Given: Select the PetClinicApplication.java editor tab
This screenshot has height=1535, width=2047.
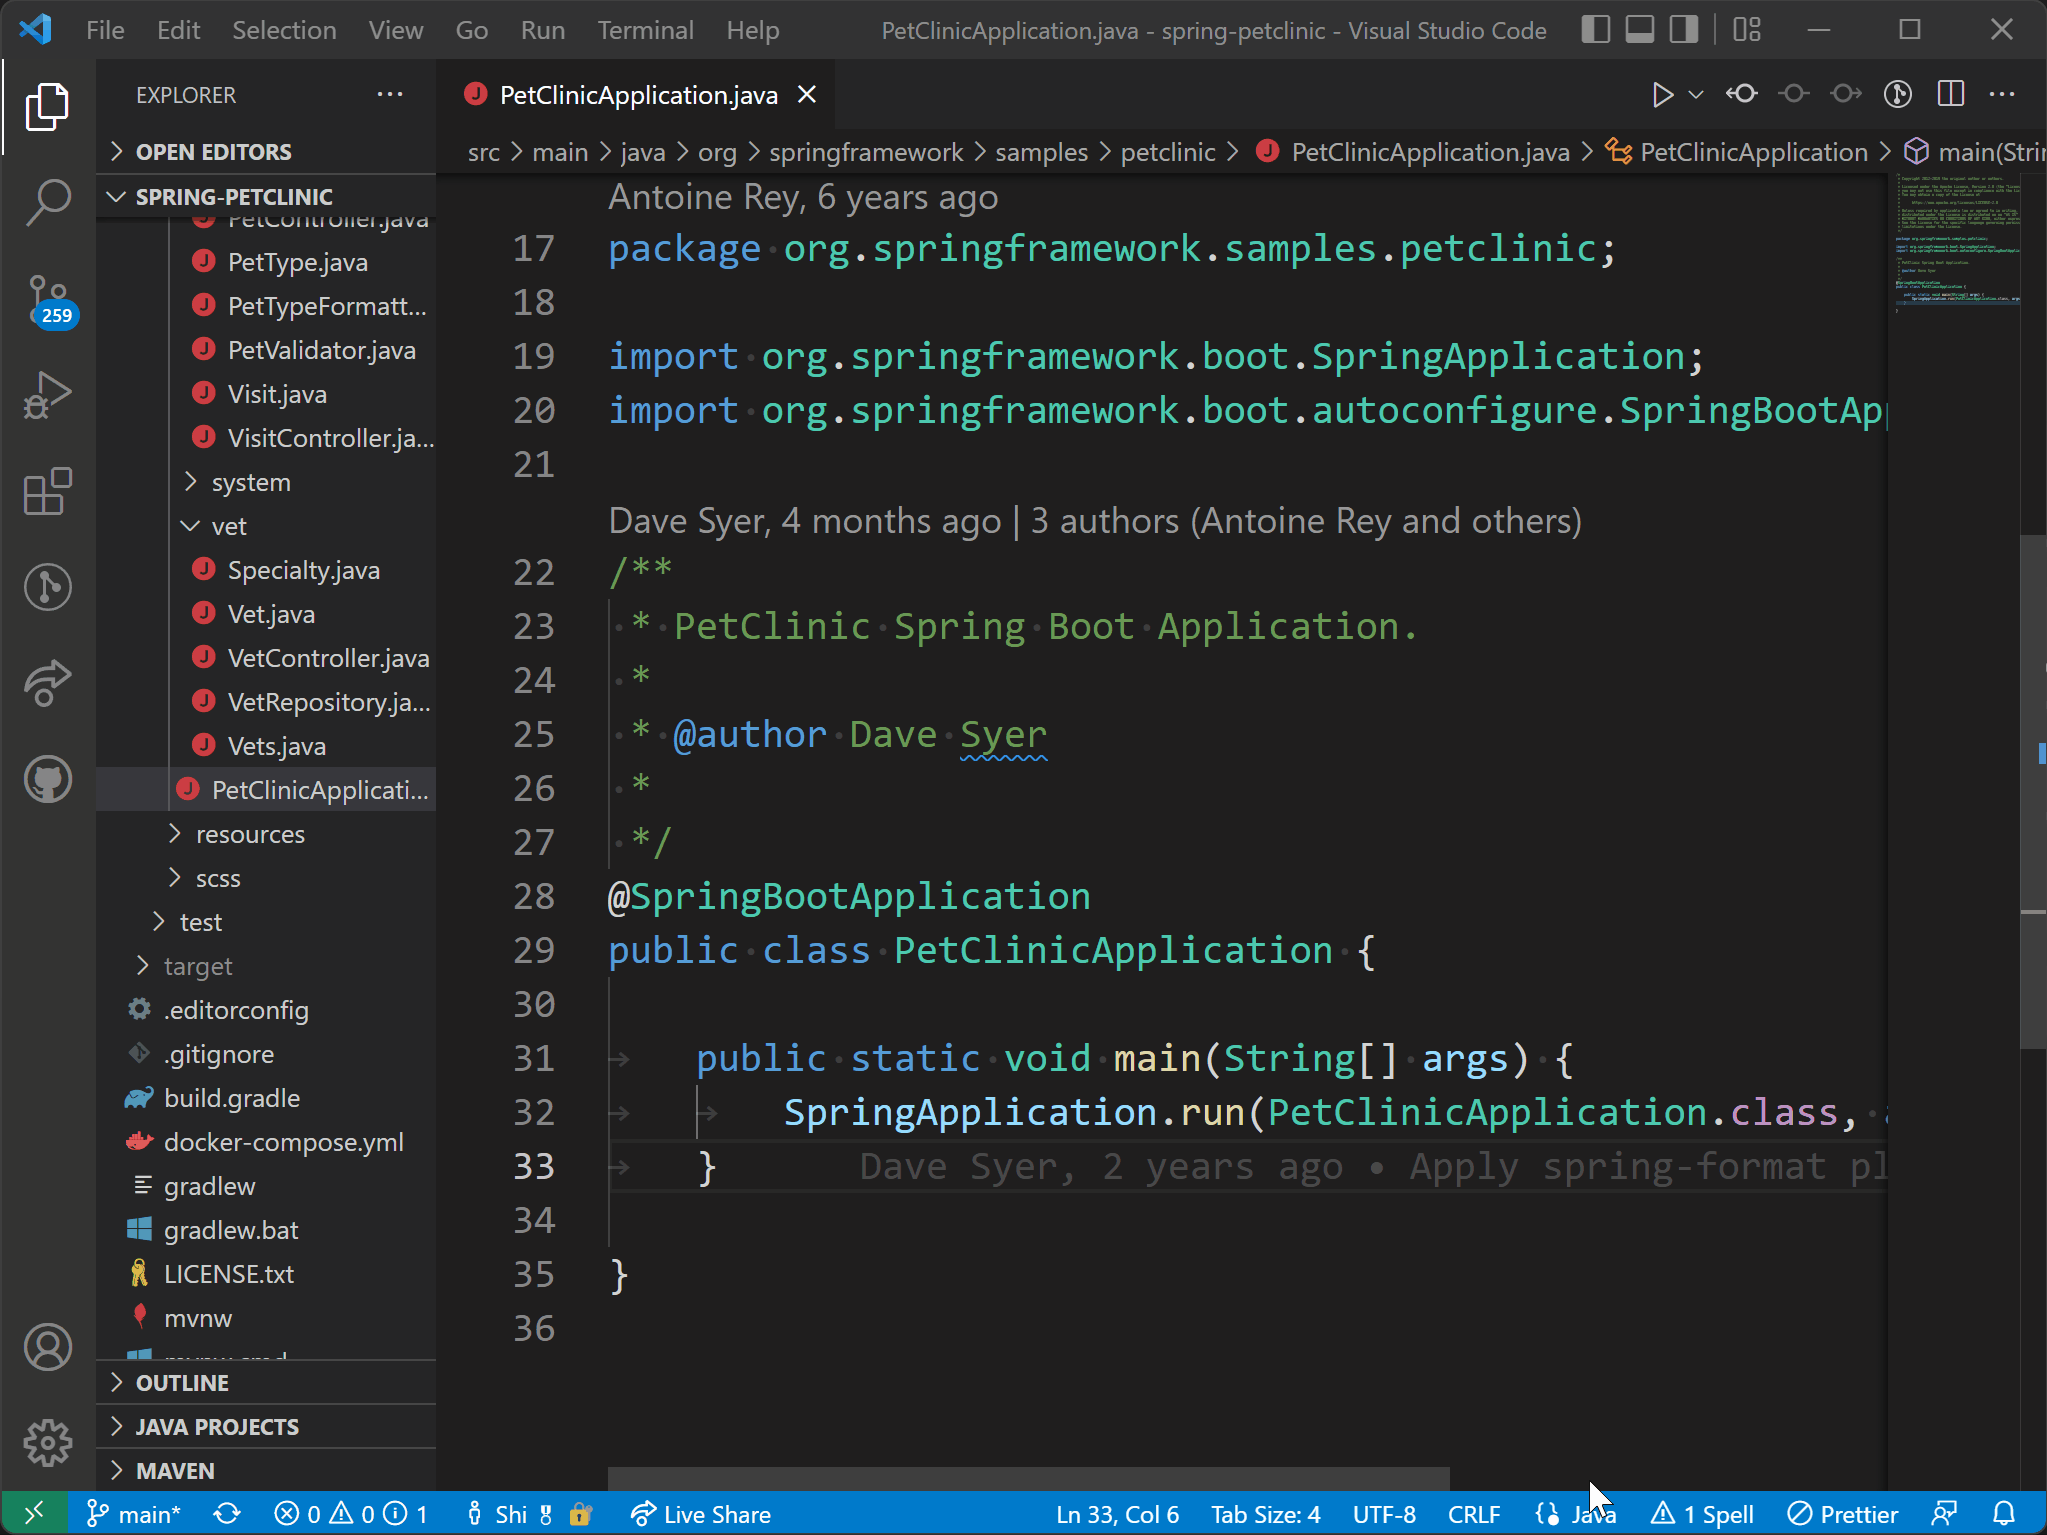Looking at the screenshot, I should point(638,94).
